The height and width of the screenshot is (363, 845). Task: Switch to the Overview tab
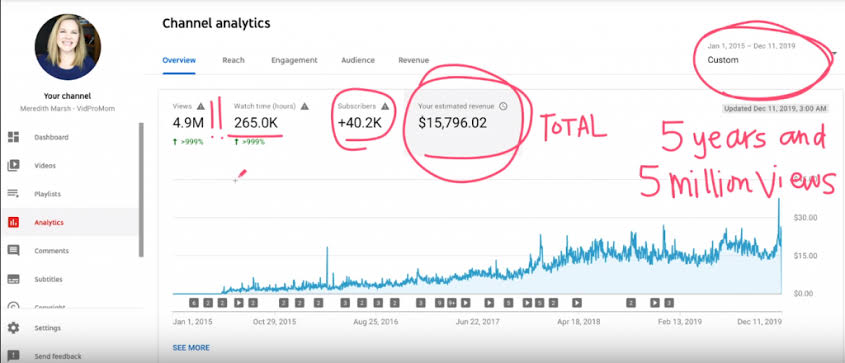pos(179,60)
